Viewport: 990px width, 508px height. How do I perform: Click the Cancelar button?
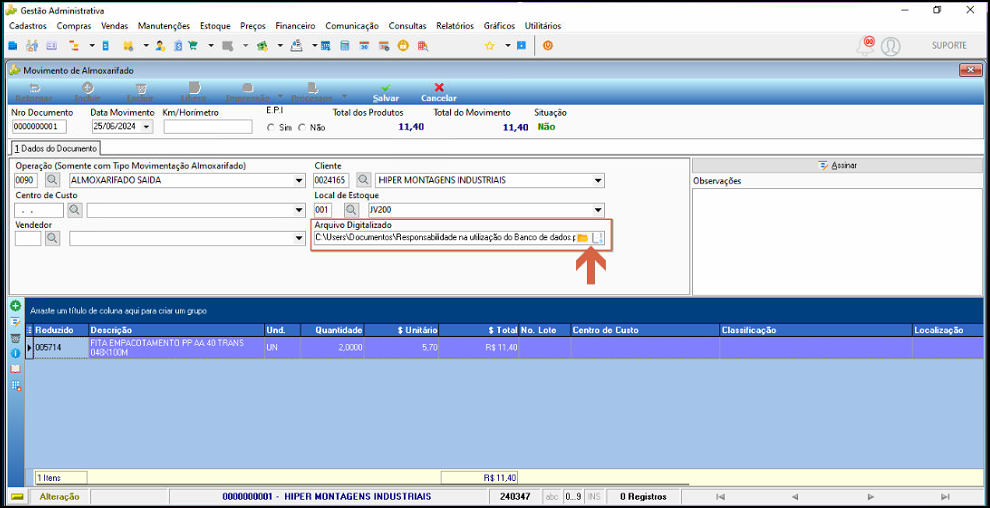pos(439,92)
